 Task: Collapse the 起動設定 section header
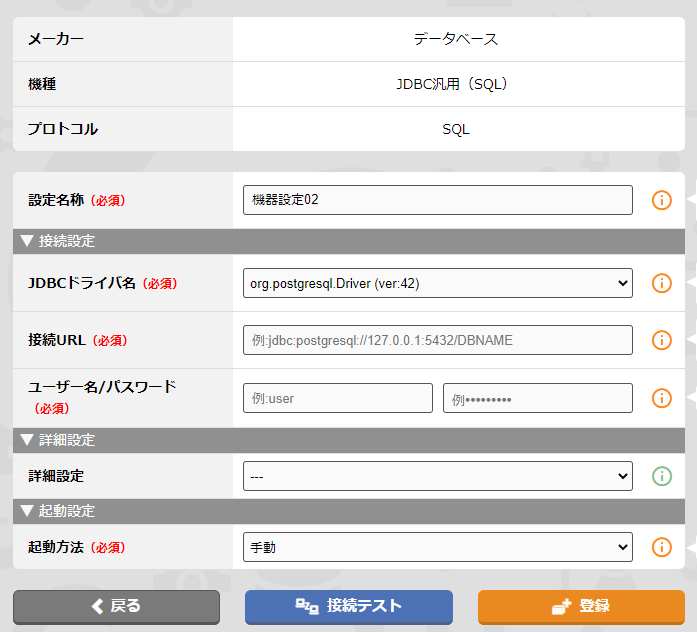click(x=58, y=511)
